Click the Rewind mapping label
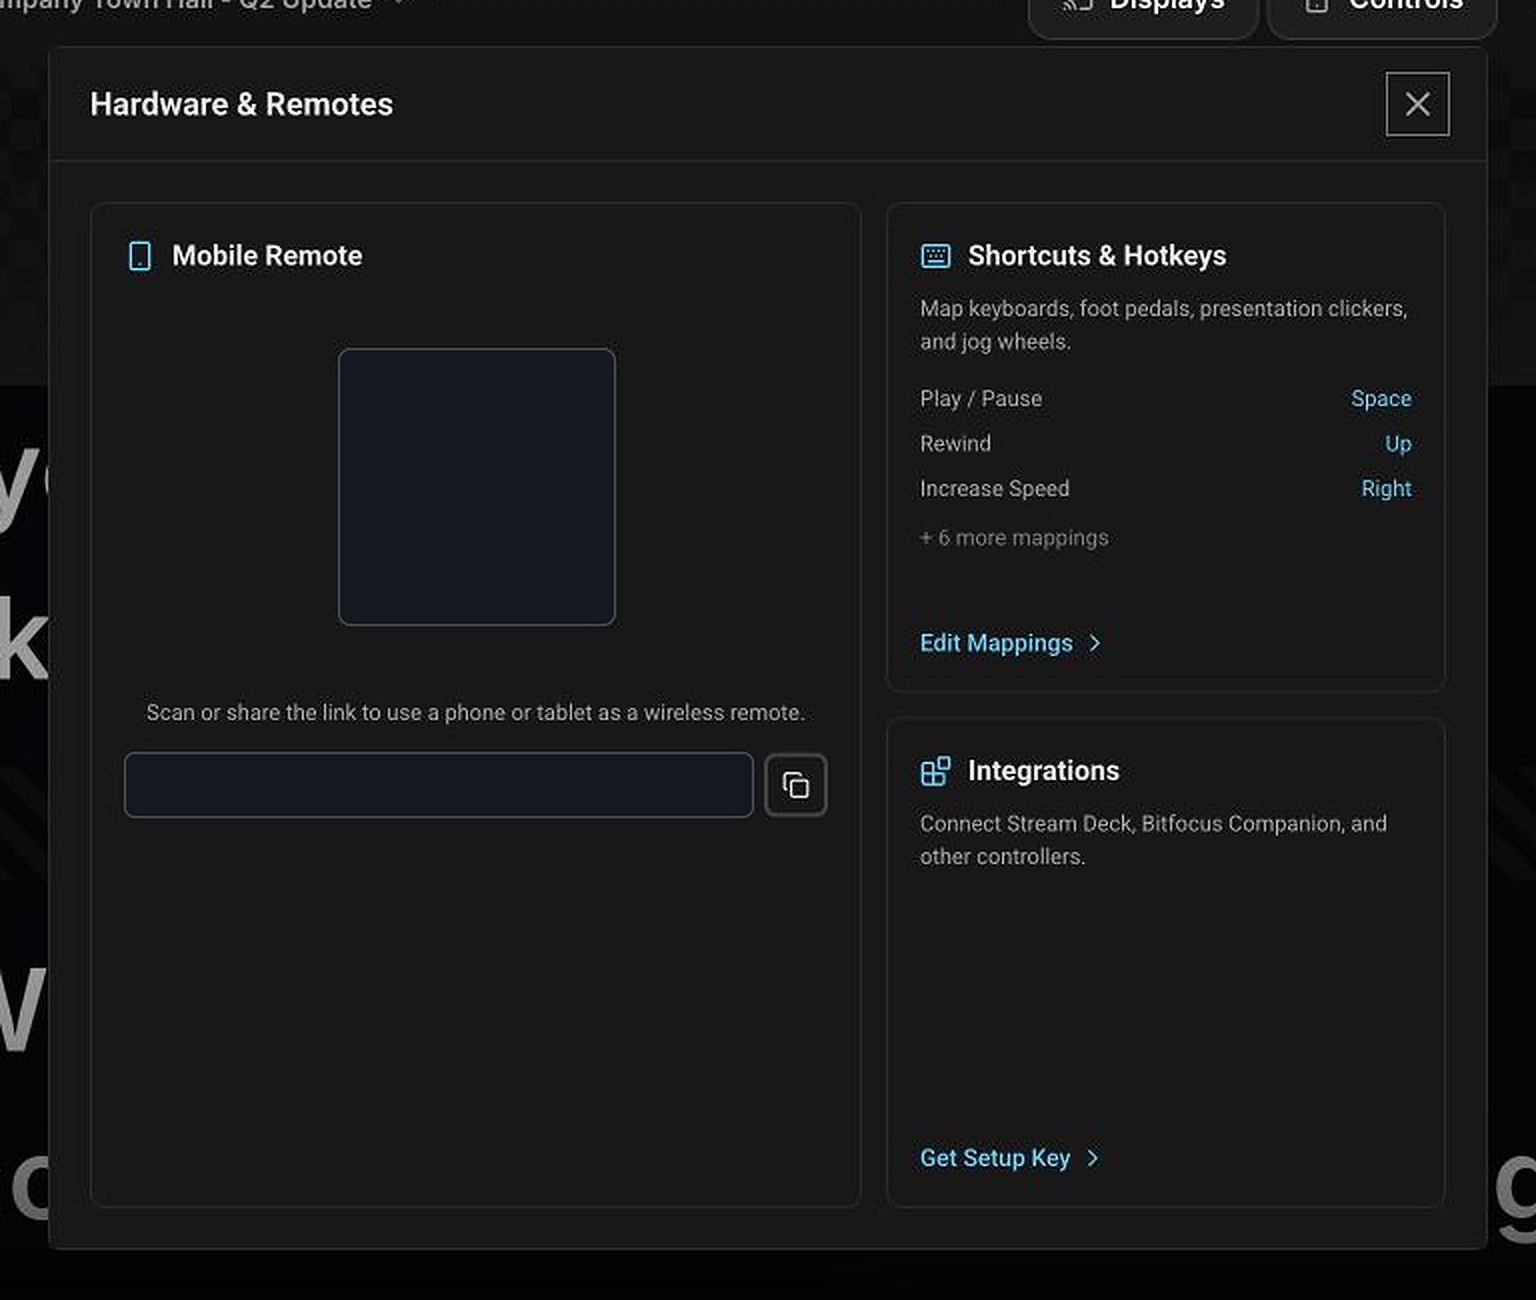Viewport: 1536px width, 1300px height. (x=955, y=444)
